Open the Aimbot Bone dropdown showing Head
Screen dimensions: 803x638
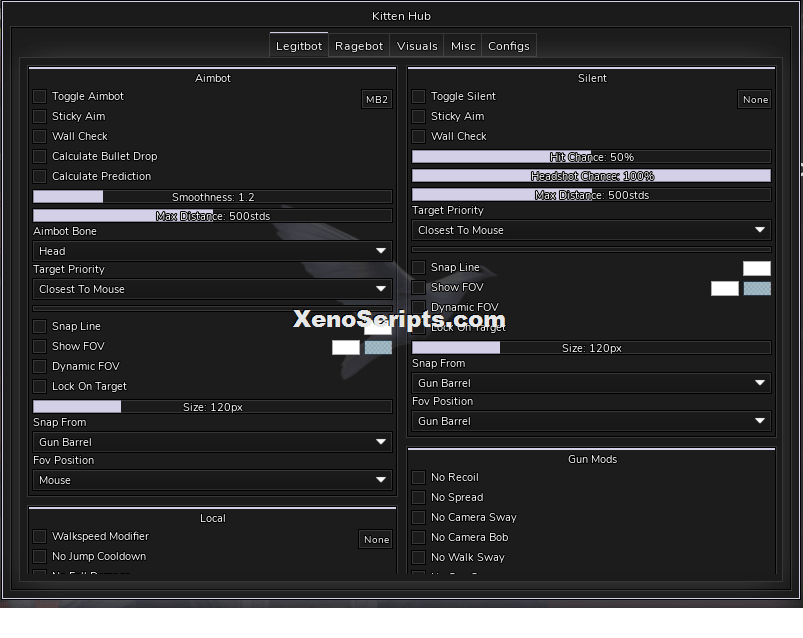tap(213, 251)
